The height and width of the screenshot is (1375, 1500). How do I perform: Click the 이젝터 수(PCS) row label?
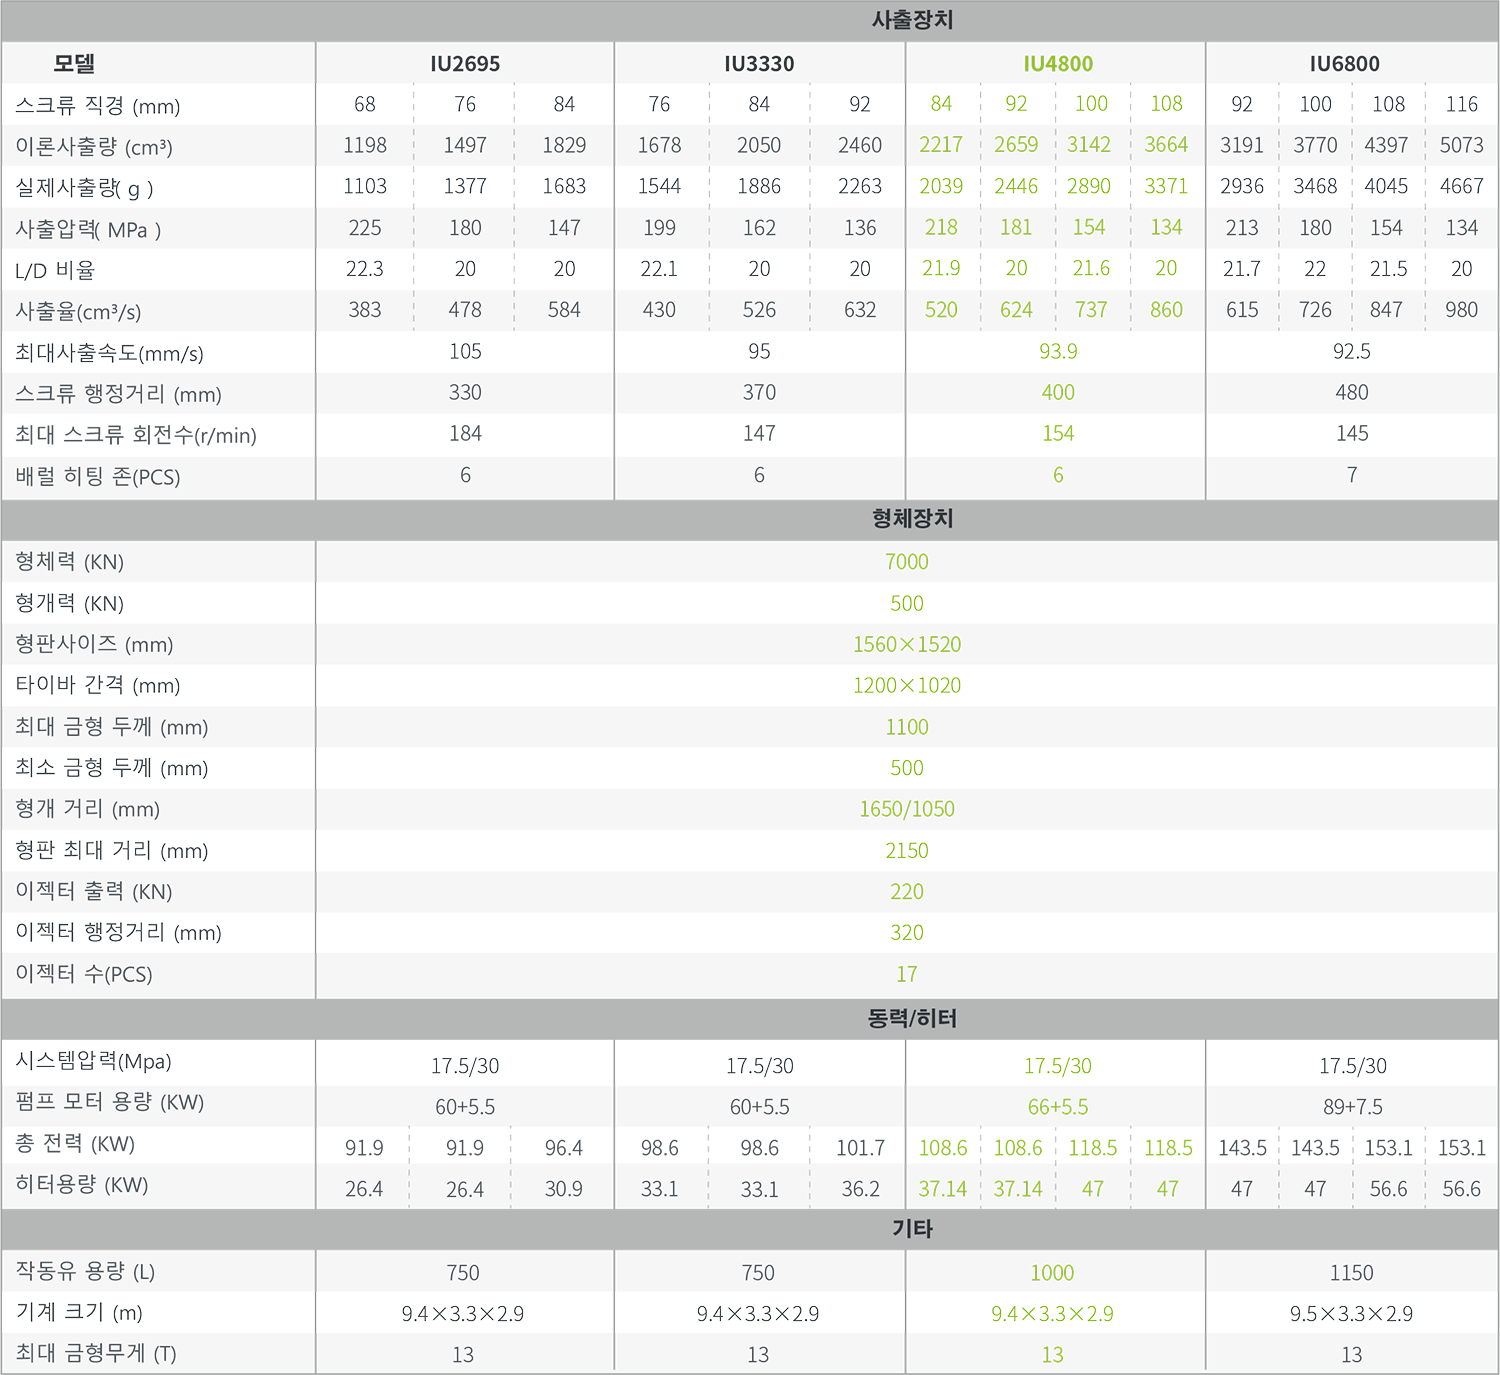click(x=84, y=974)
